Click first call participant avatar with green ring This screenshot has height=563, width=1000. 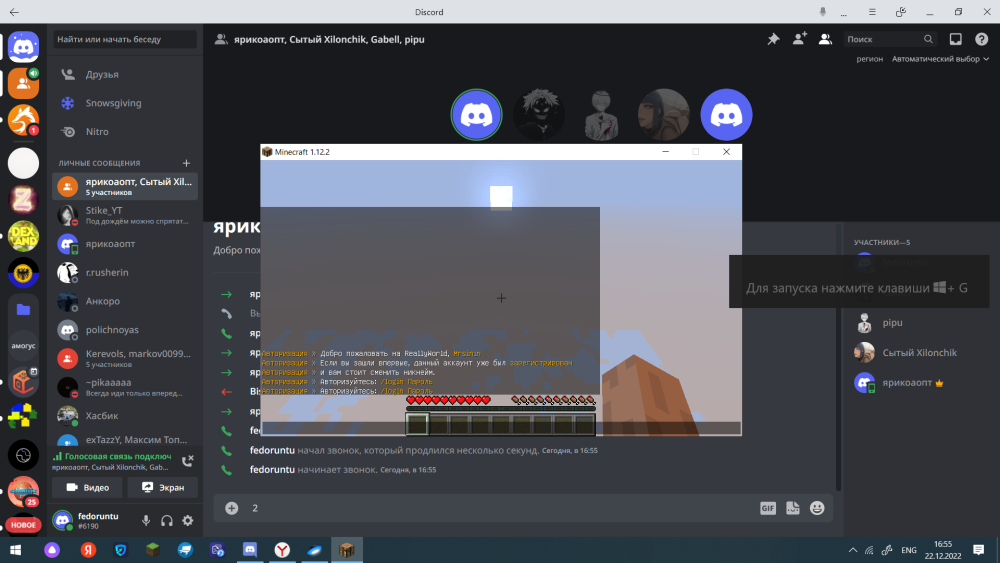click(x=476, y=115)
